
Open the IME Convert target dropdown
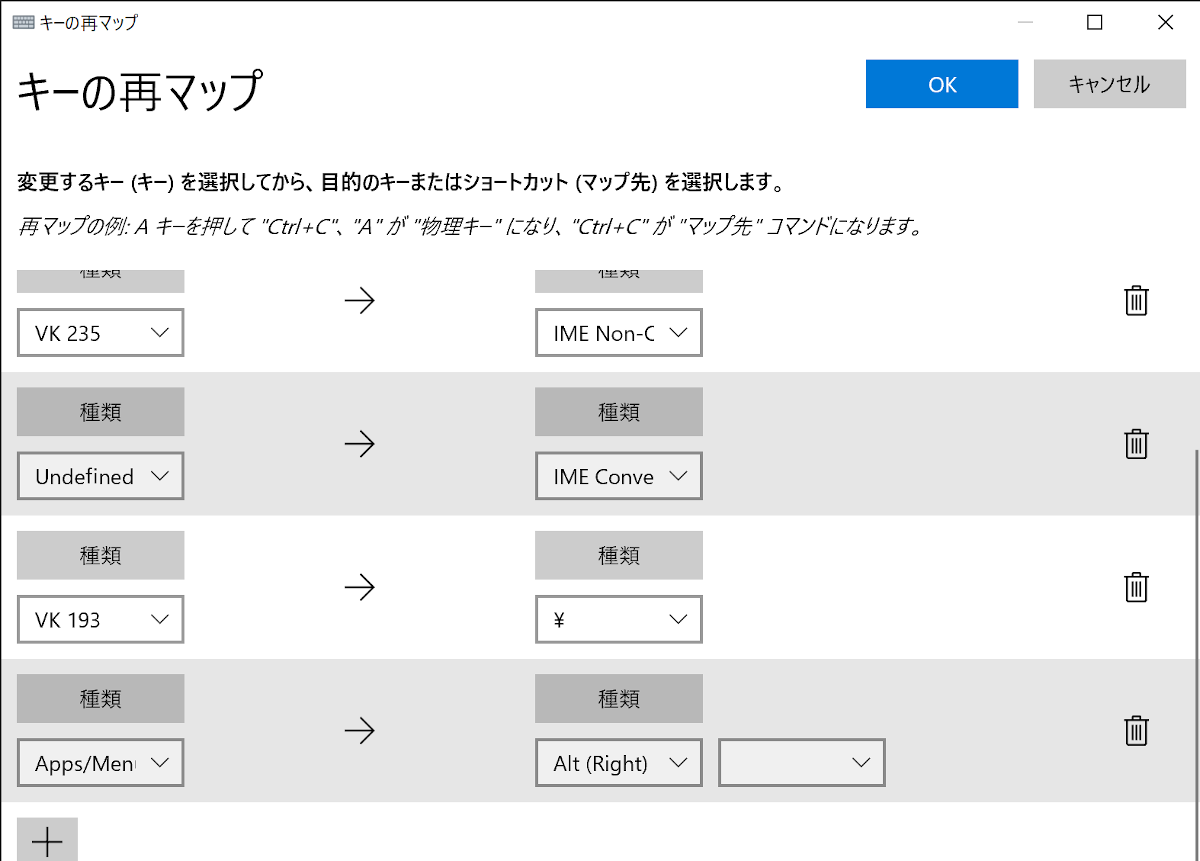click(618, 476)
